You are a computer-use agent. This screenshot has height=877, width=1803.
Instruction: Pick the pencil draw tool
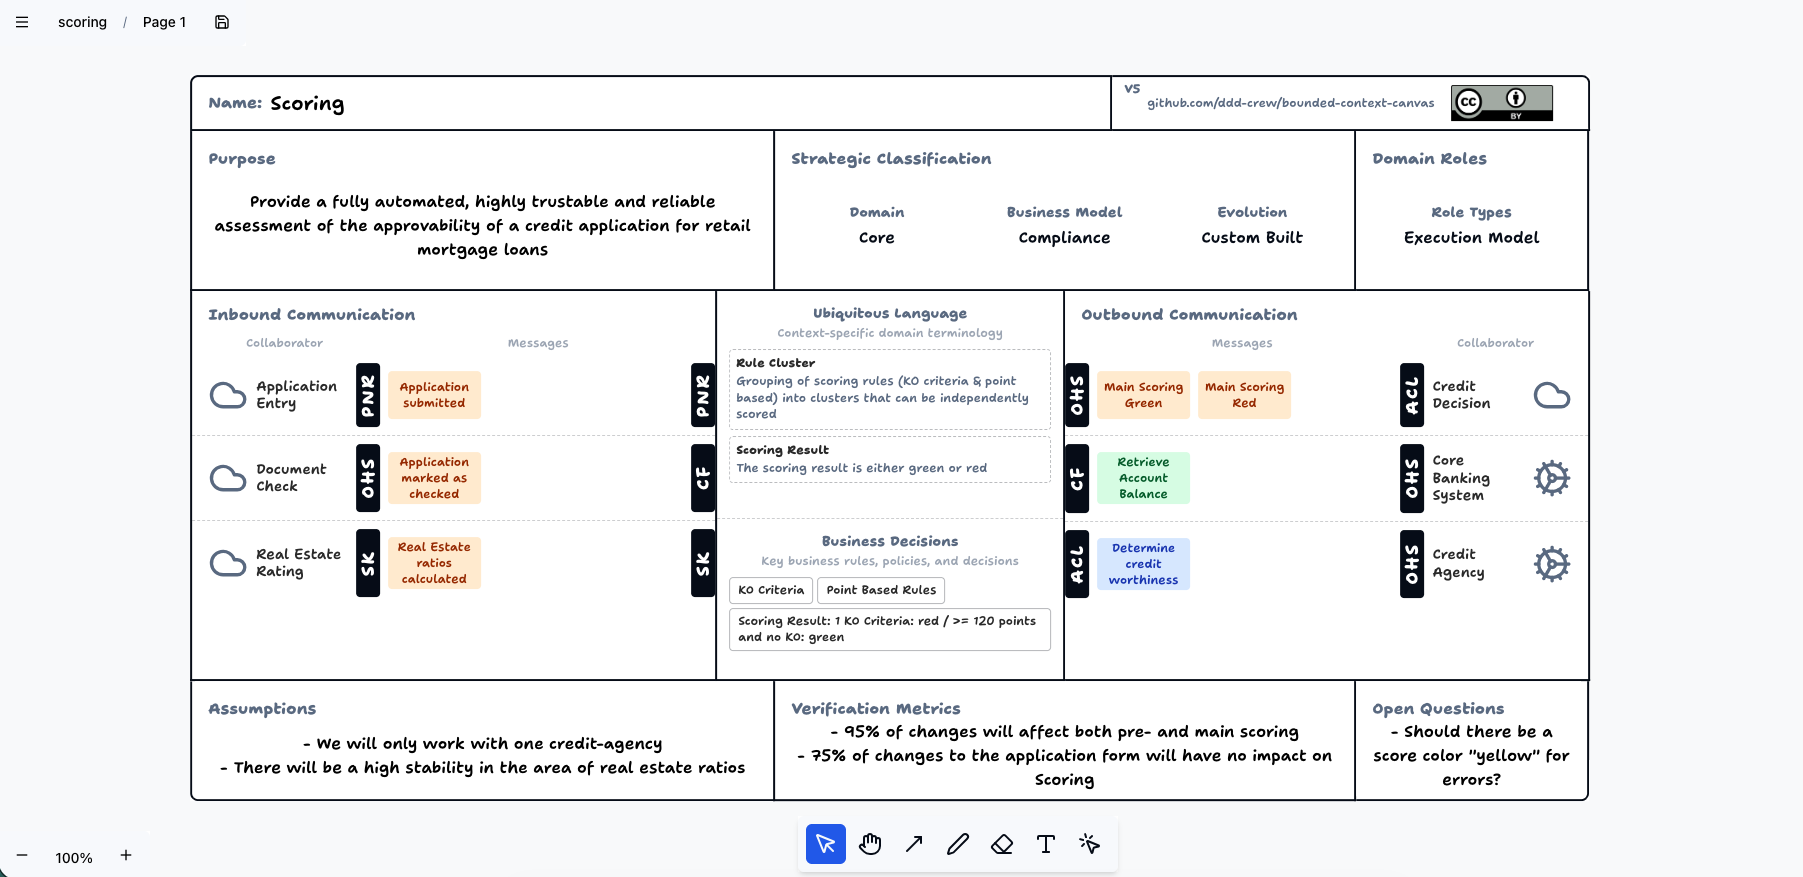[x=958, y=844]
